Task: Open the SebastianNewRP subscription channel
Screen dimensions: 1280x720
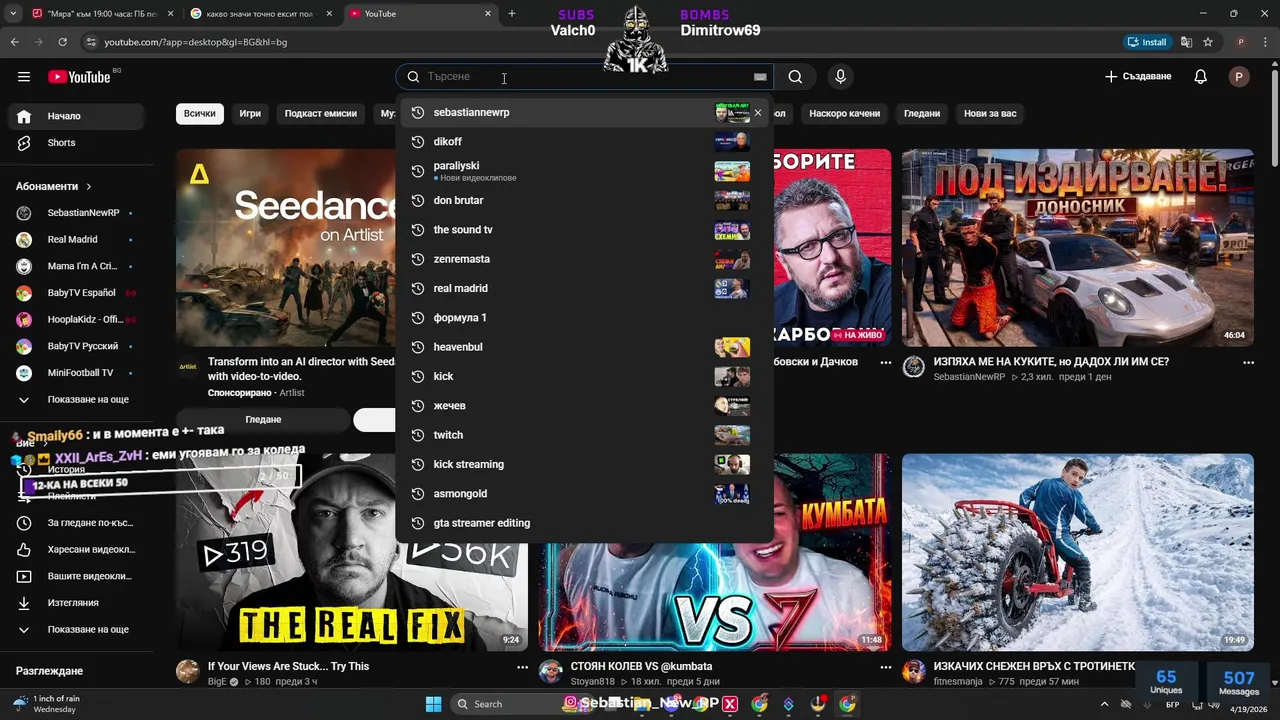Action: click(76, 213)
